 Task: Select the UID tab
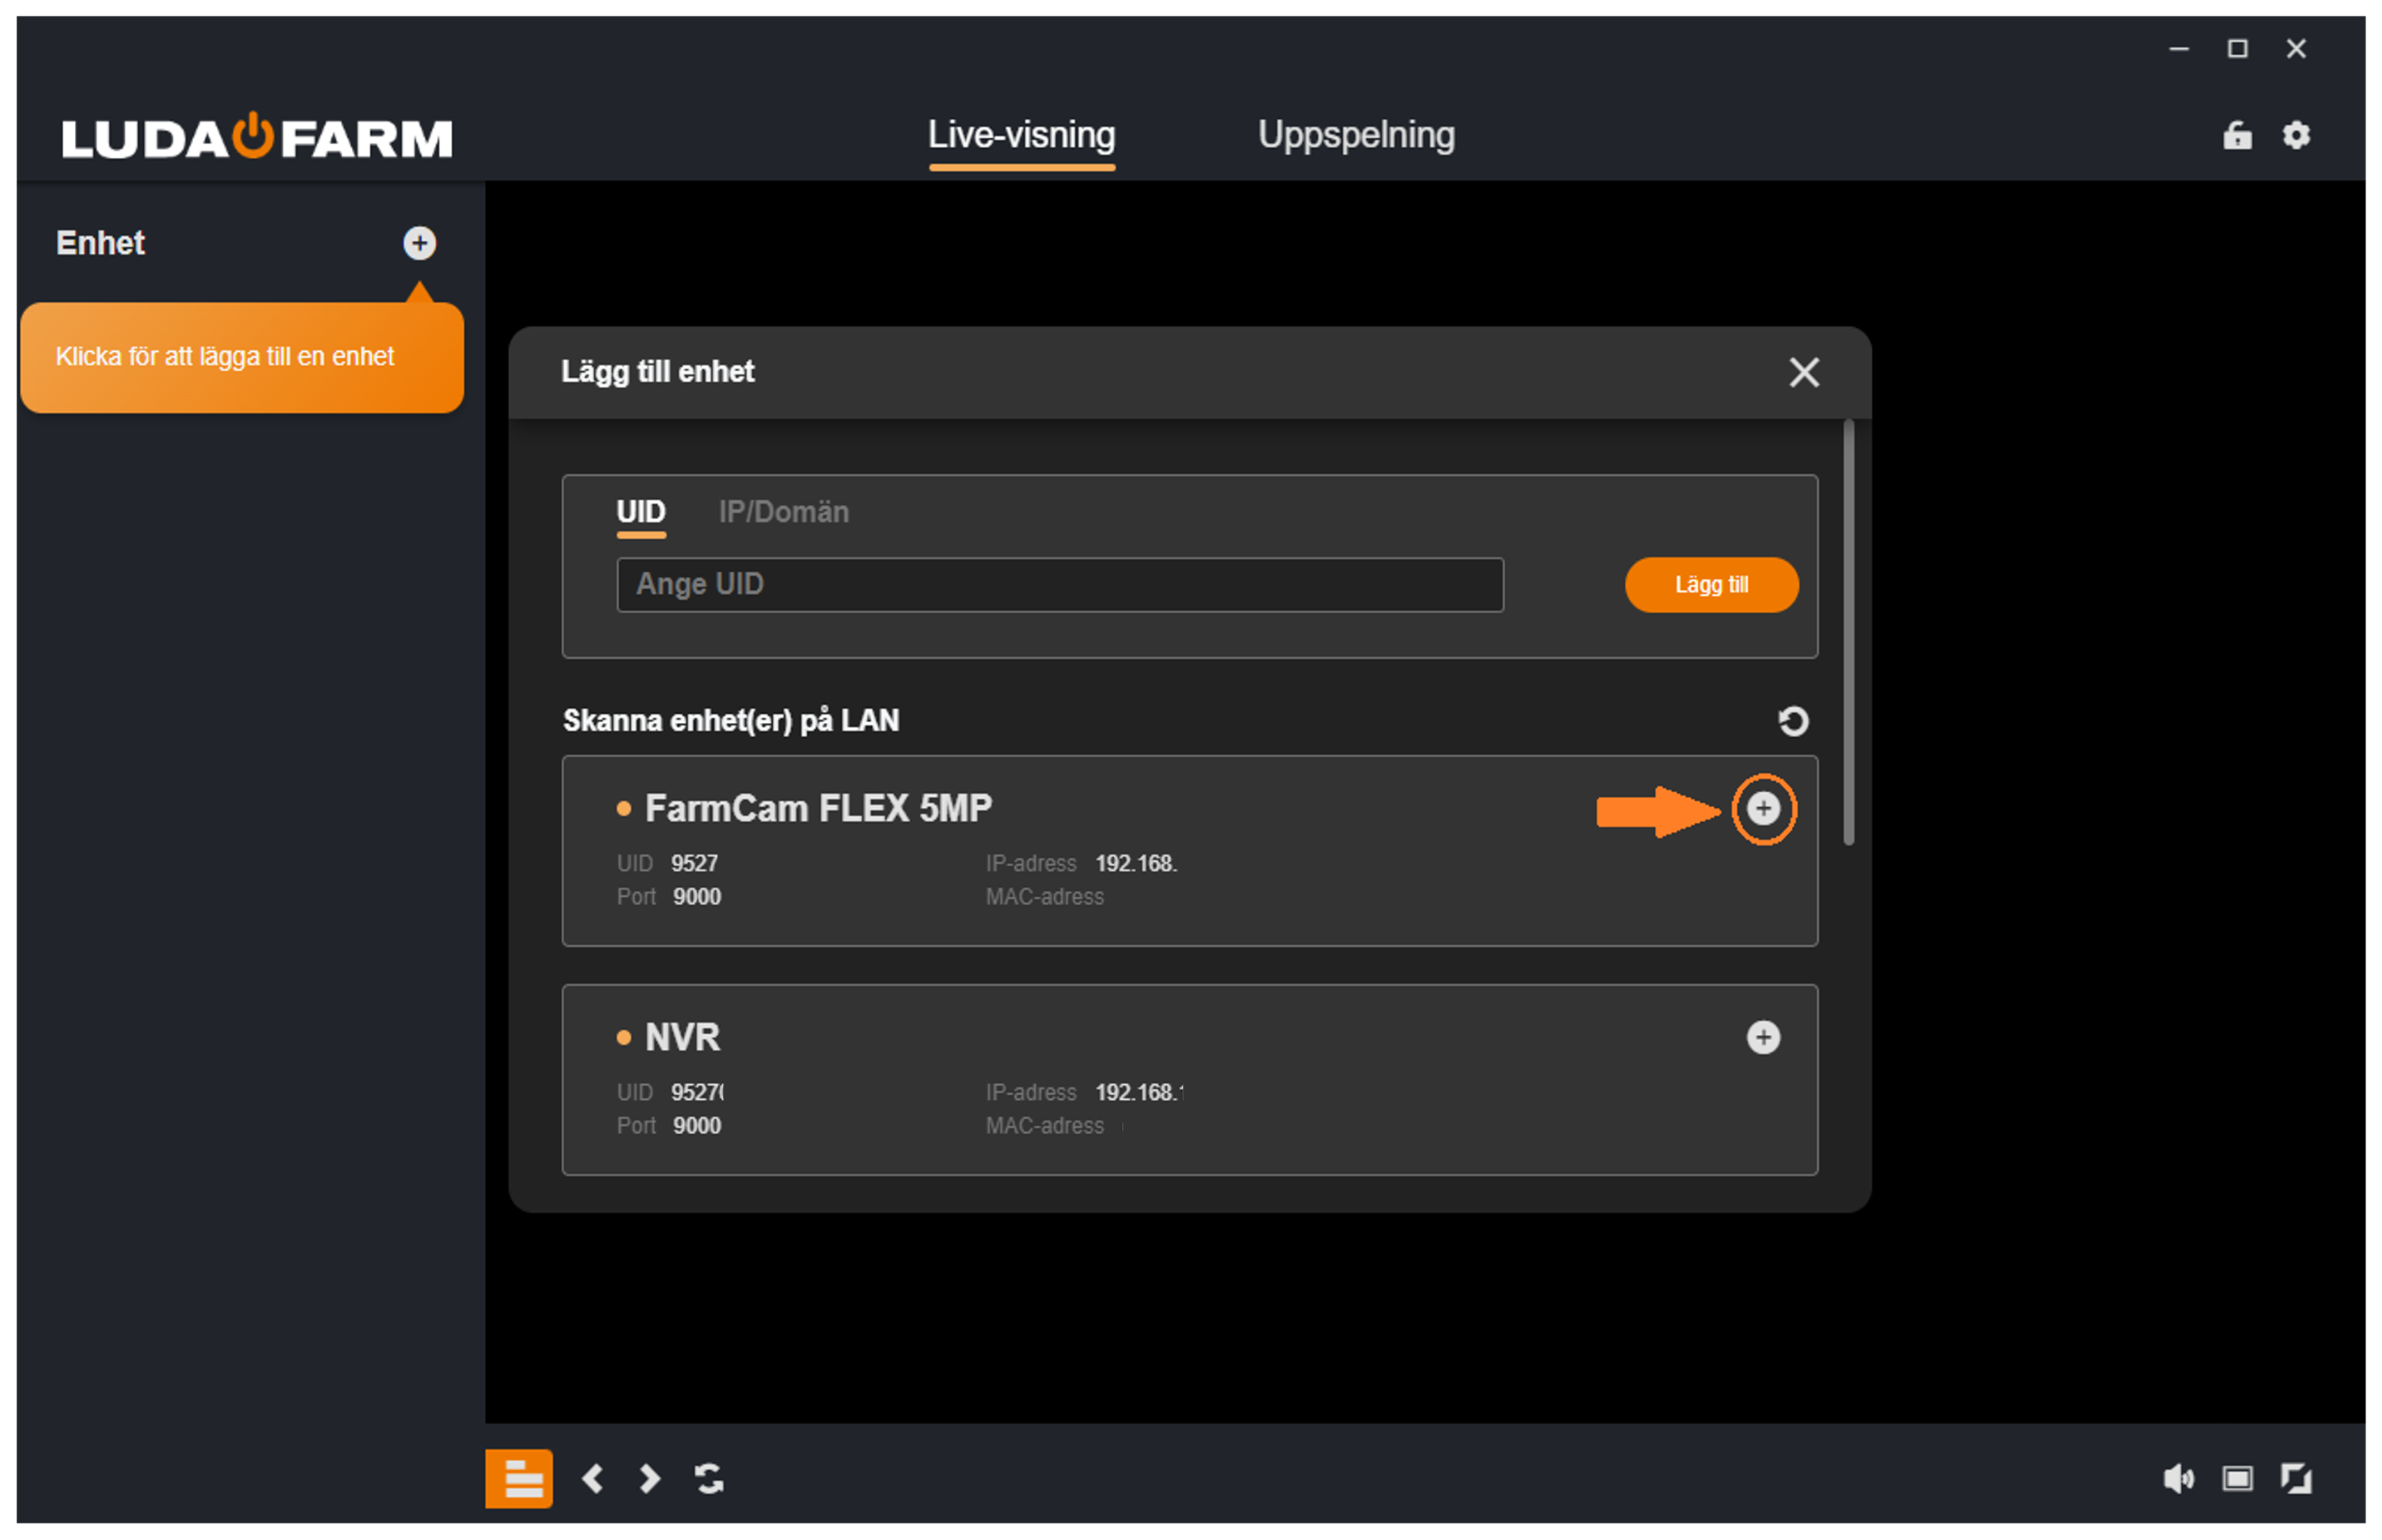point(640,512)
